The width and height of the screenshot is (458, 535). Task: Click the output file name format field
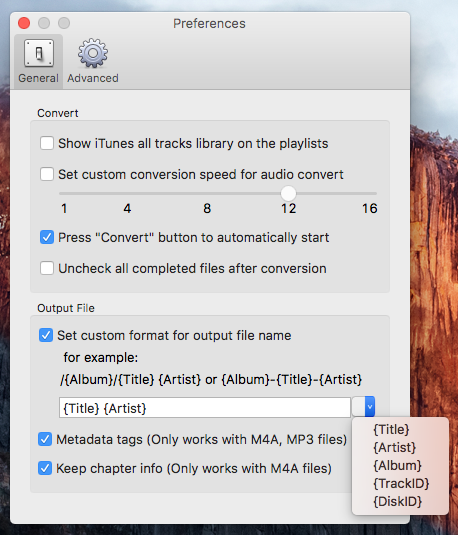[205, 407]
